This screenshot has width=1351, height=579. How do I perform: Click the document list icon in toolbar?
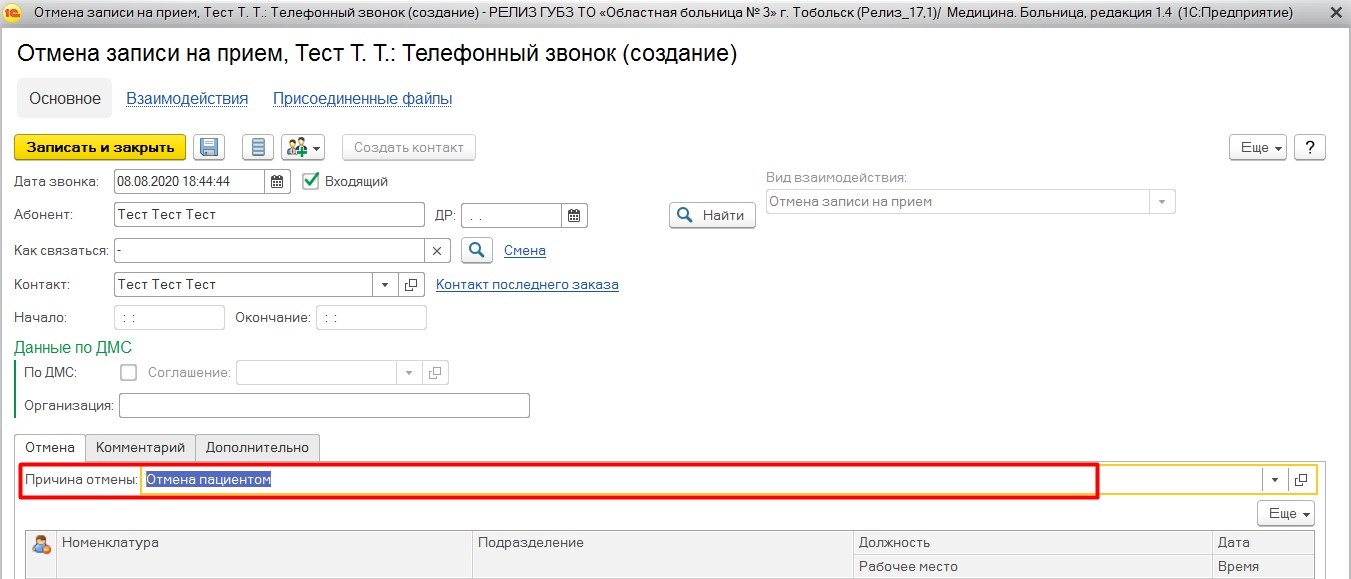click(258, 148)
